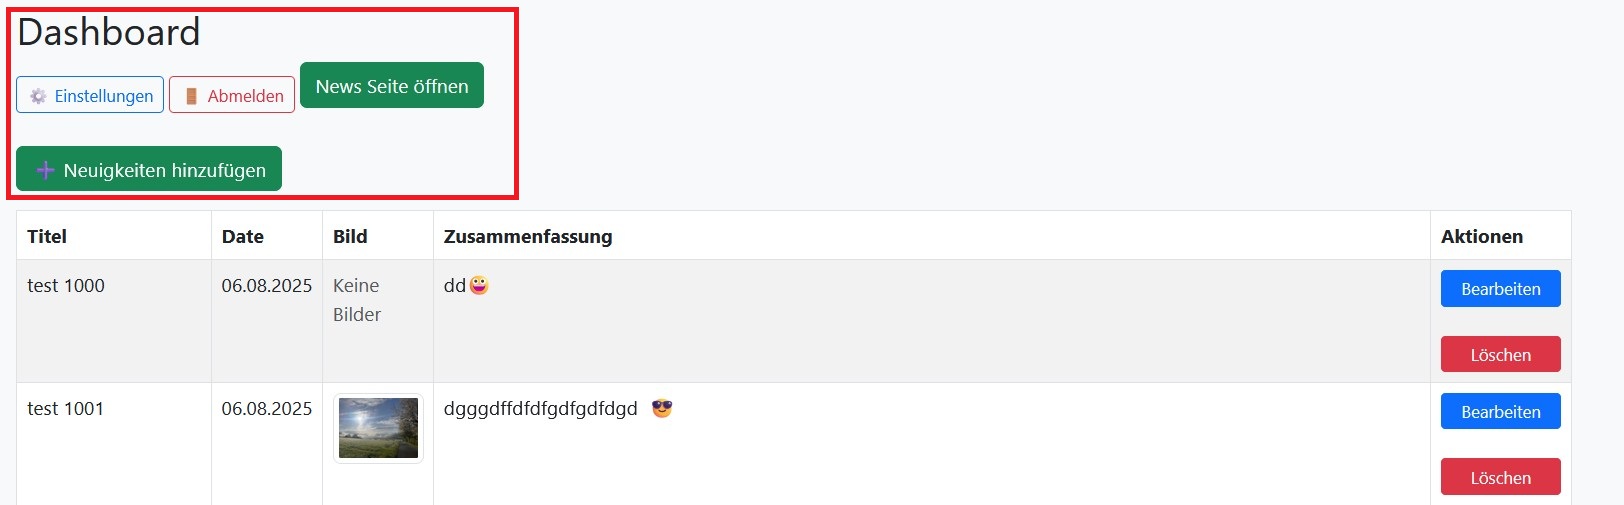Click the gear icon for Einstellungen
The height and width of the screenshot is (505, 1624).
(38, 96)
